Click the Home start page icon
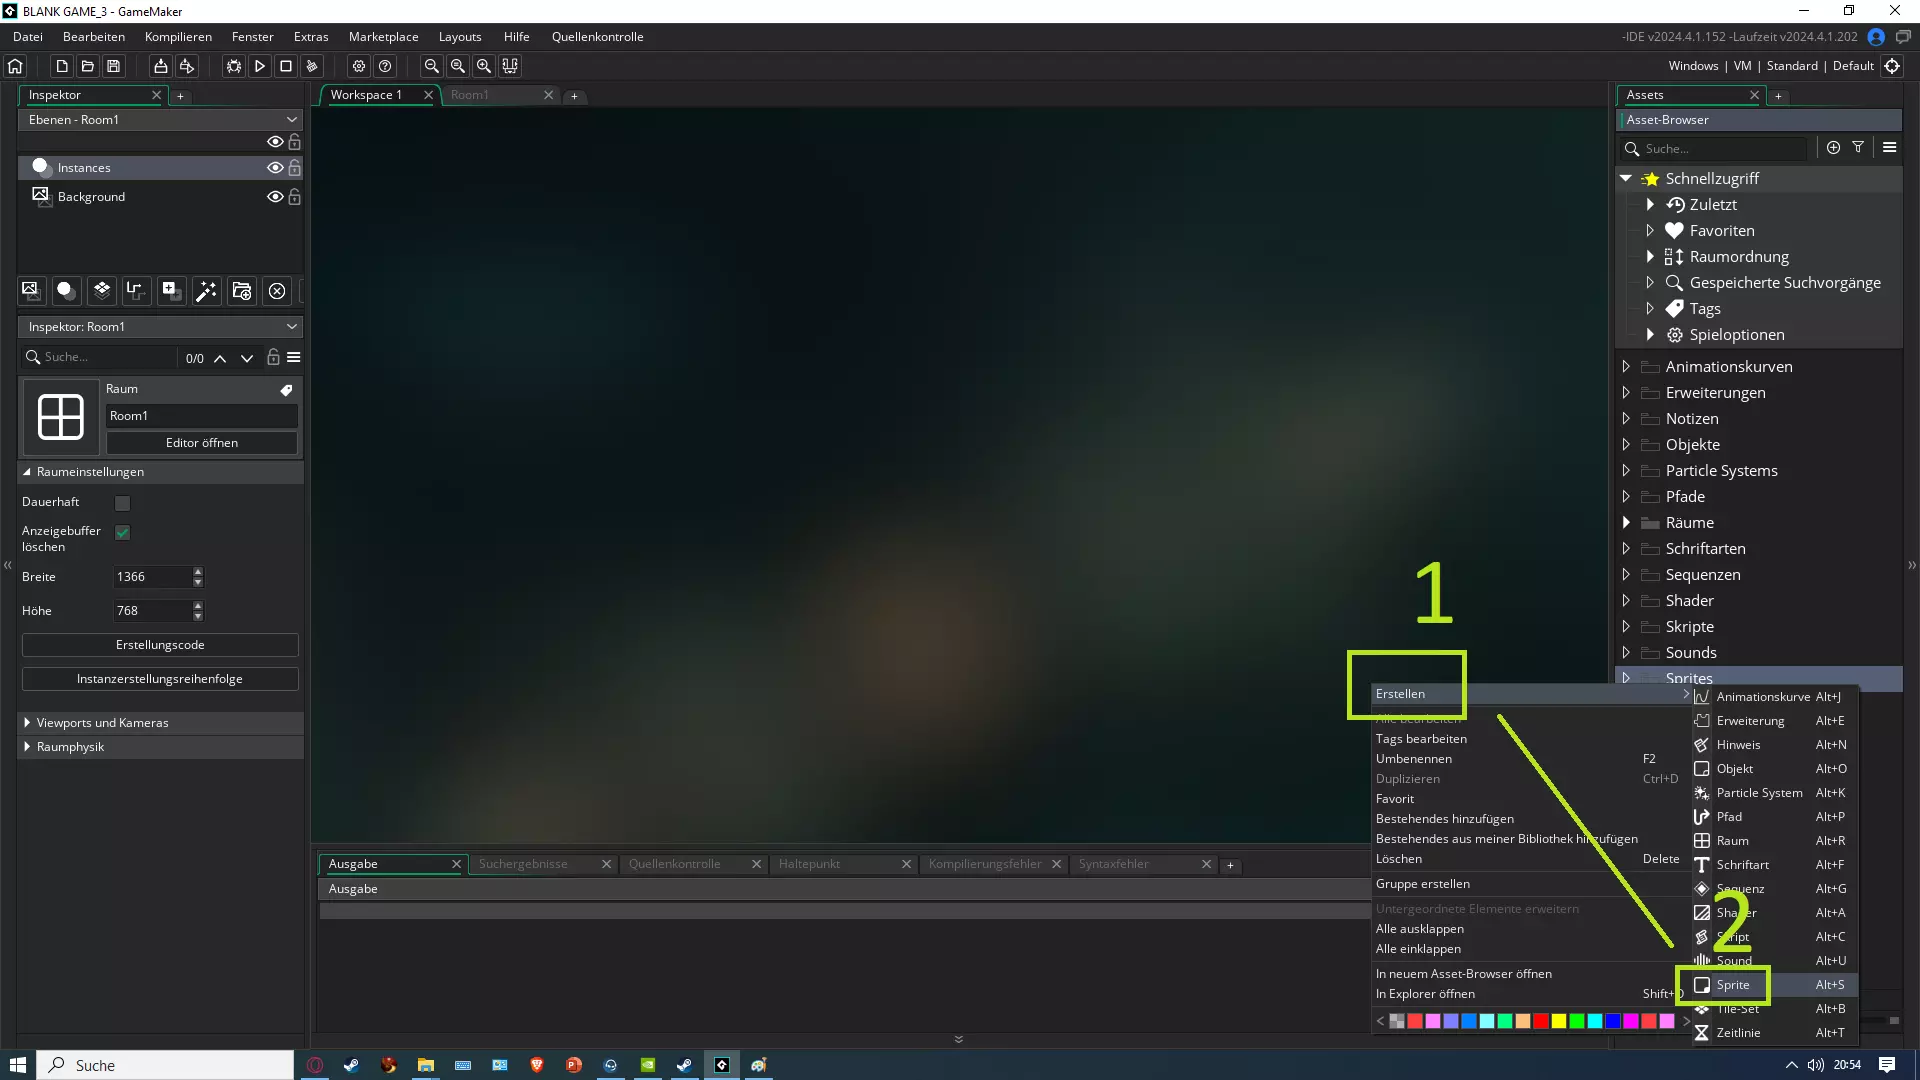This screenshot has height=1080, width=1920. [15, 66]
